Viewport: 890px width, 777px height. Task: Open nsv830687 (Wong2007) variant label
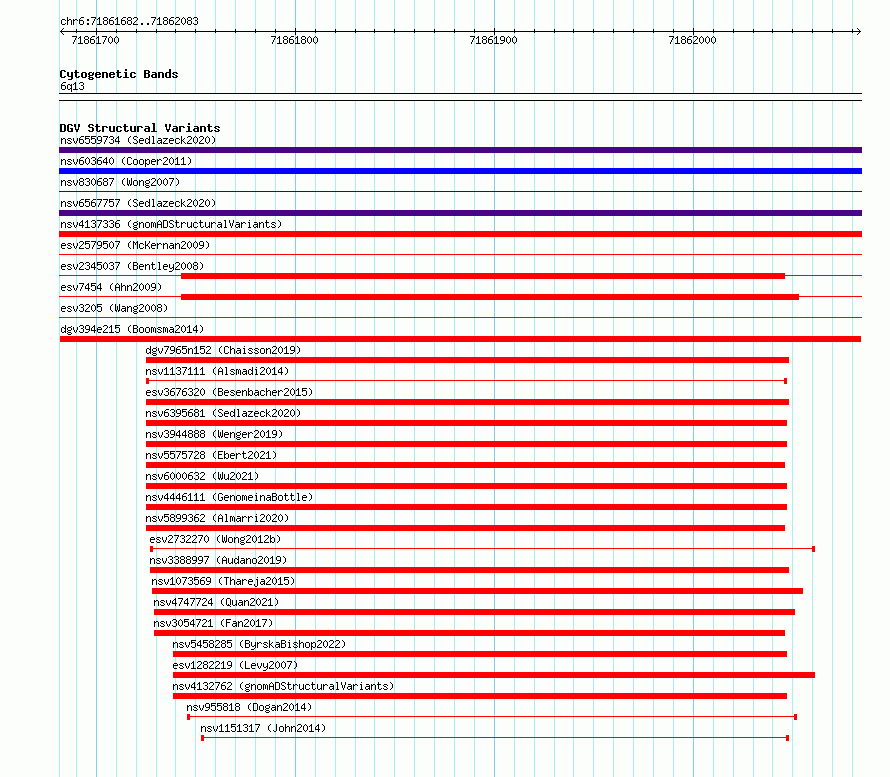[x=120, y=182]
